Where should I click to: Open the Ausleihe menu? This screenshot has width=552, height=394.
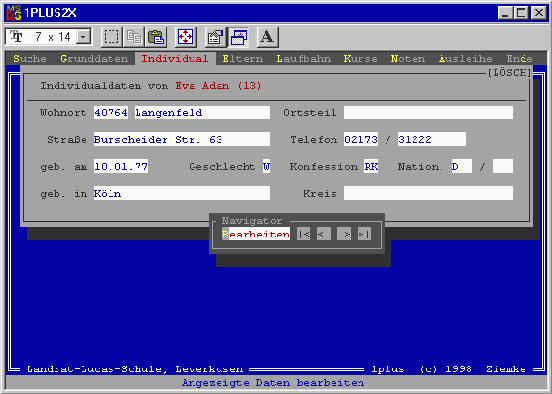click(x=465, y=58)
